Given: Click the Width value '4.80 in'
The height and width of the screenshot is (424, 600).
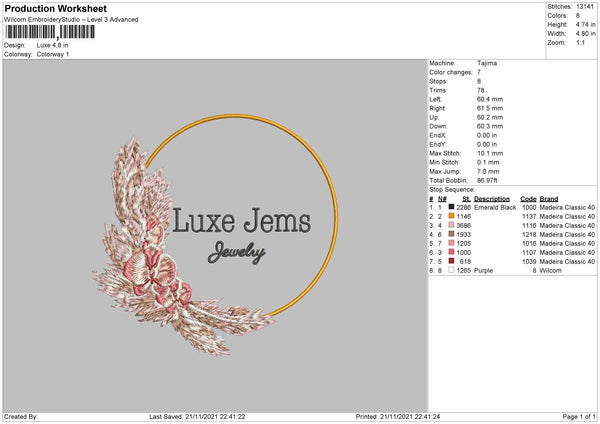Looking at the screenshot, I should tap(585, 34).
